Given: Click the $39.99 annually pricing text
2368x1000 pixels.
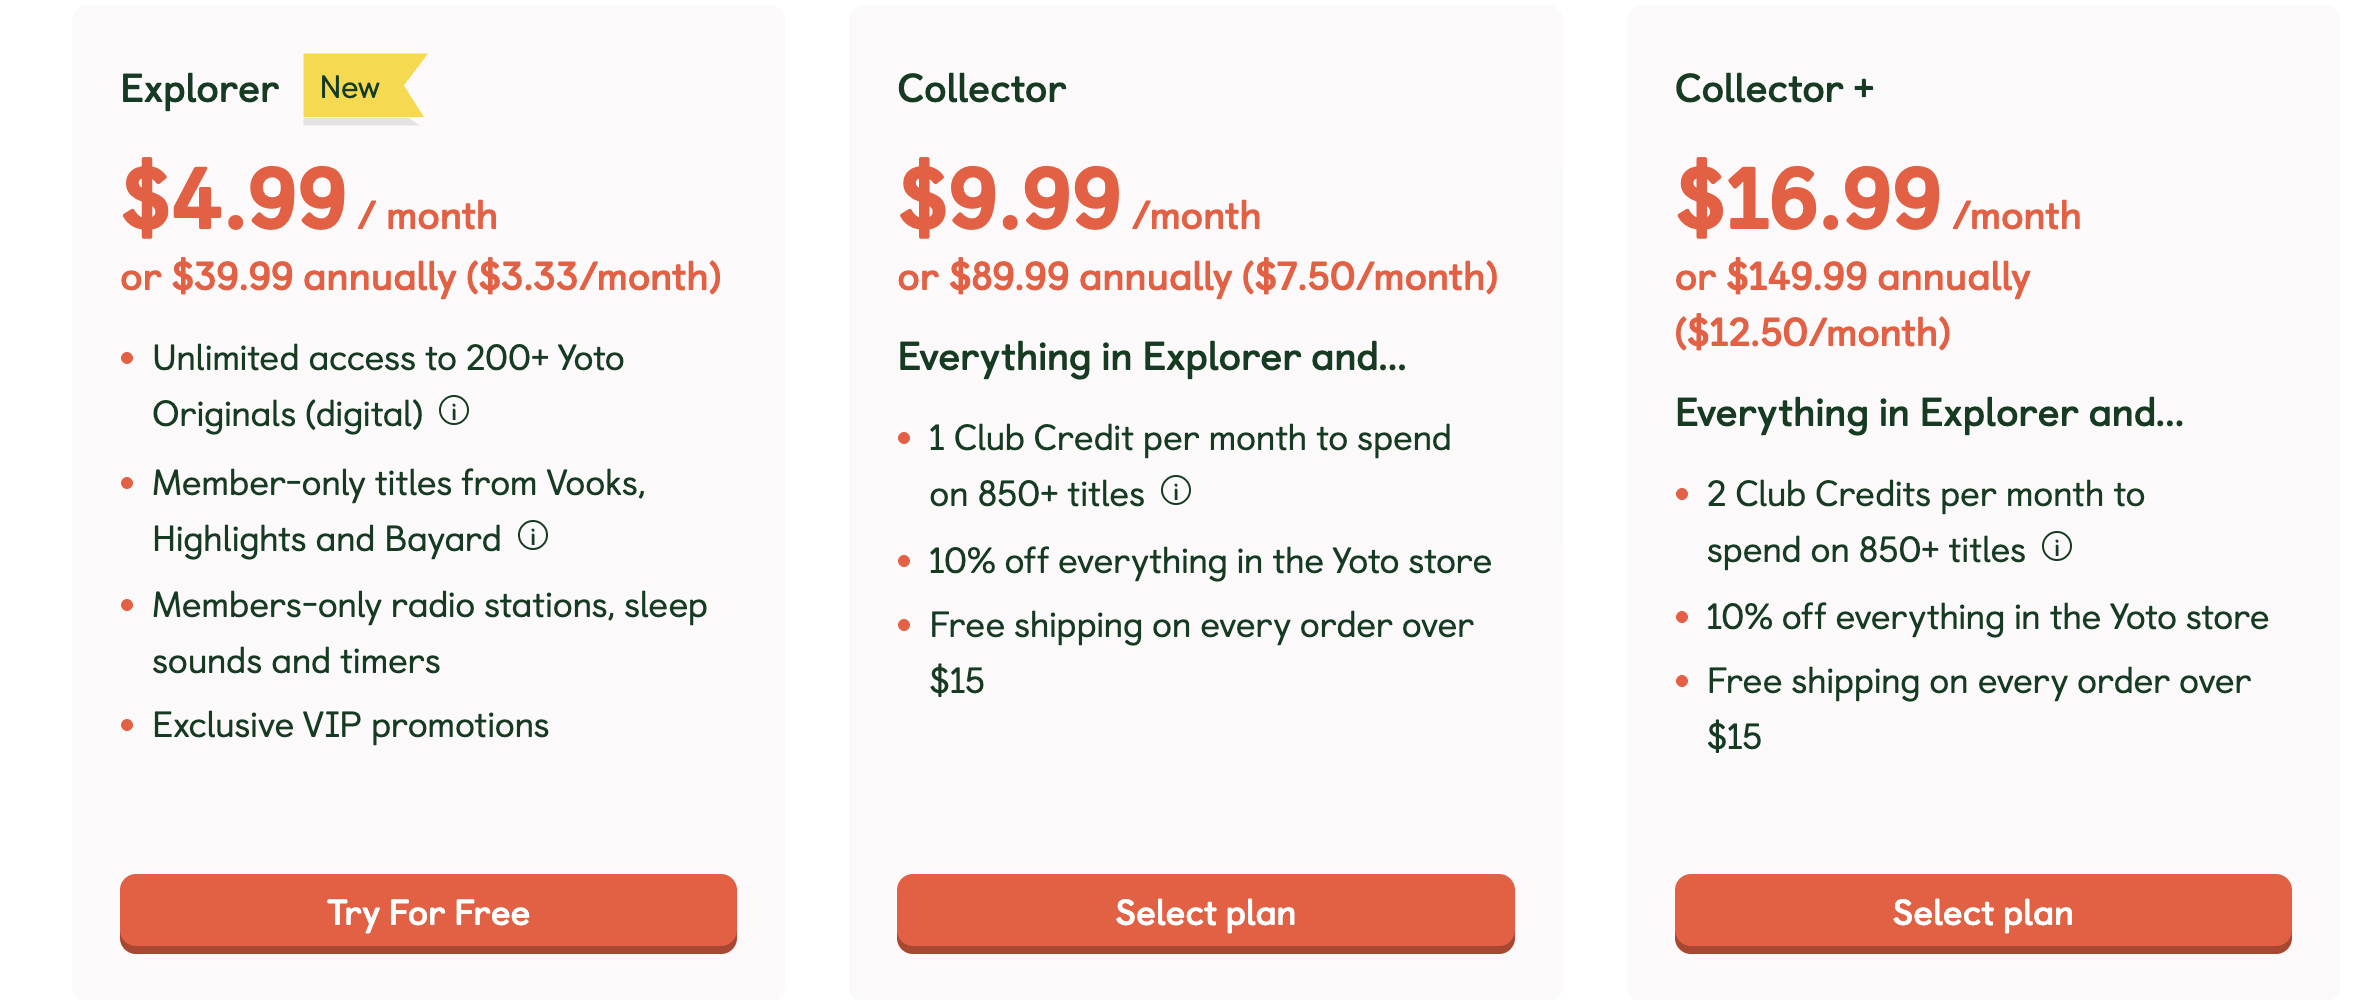Looking at the screenshot, I should click(420, 277).
